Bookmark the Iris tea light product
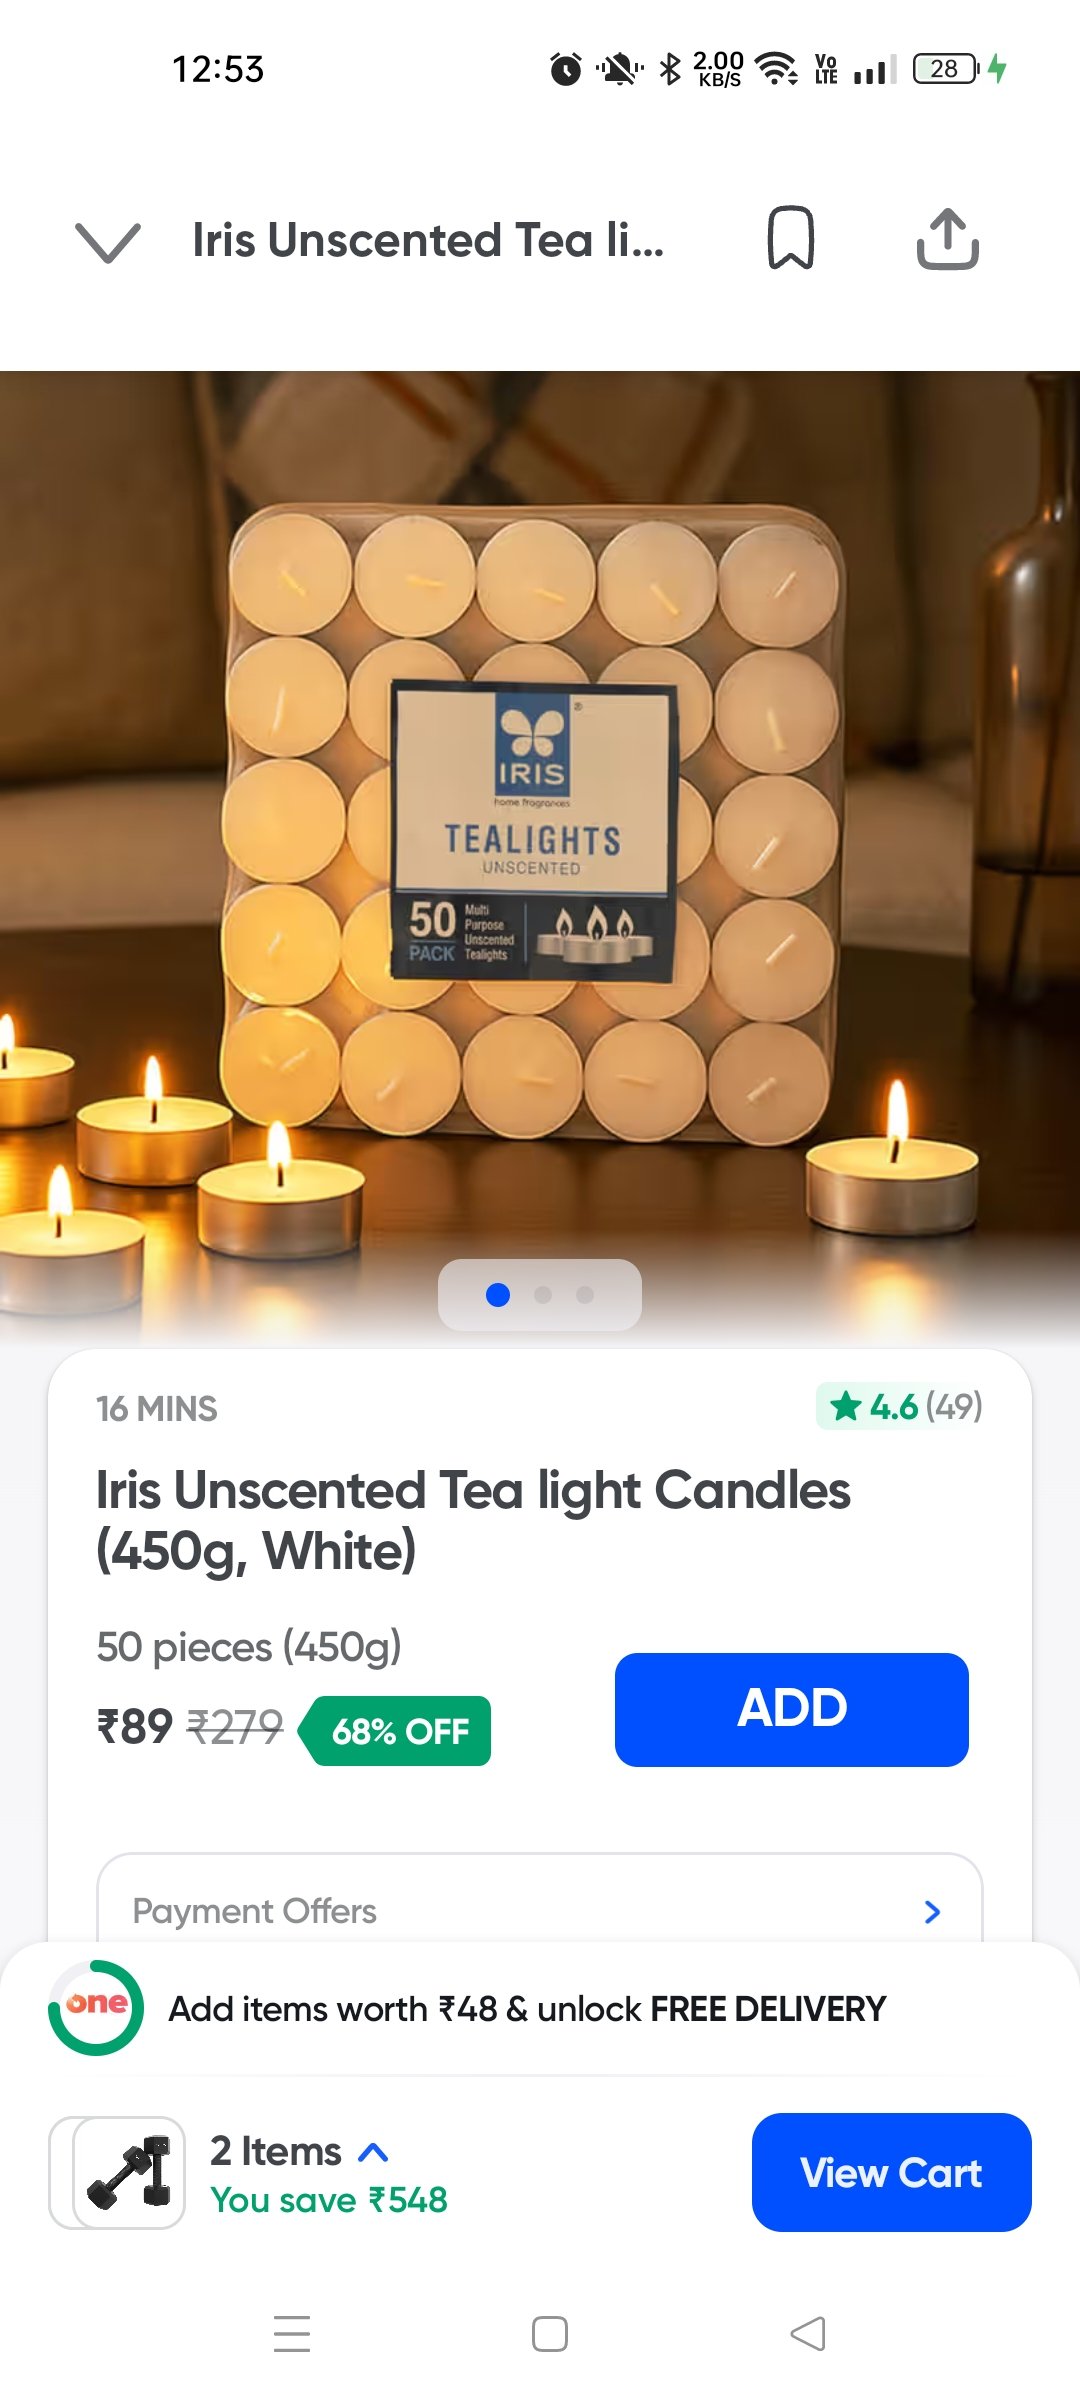The image size is (1080, 2400). point(790,239)
